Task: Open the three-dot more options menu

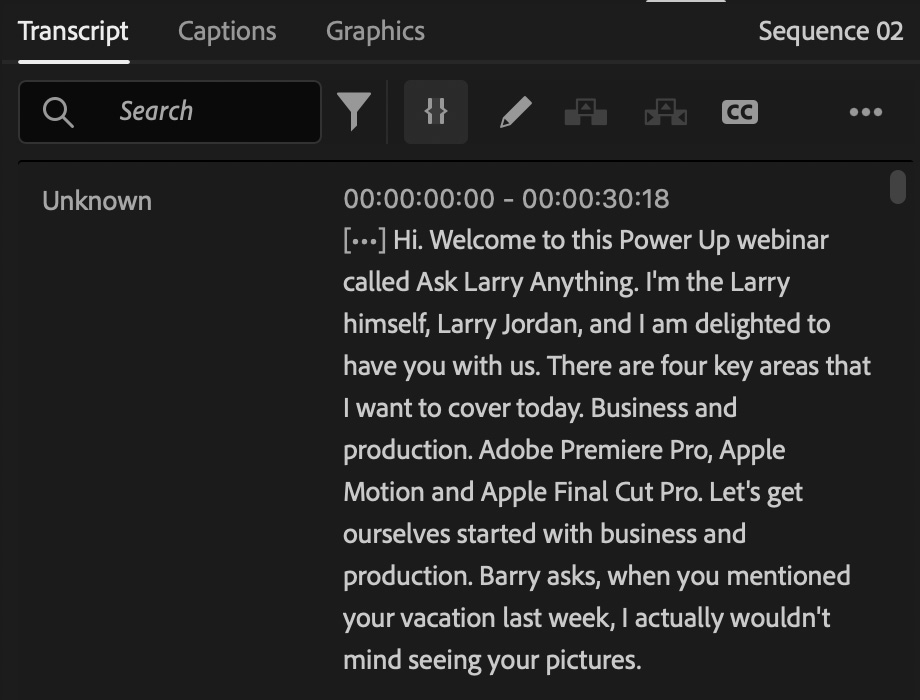Action: coord(865,112)
